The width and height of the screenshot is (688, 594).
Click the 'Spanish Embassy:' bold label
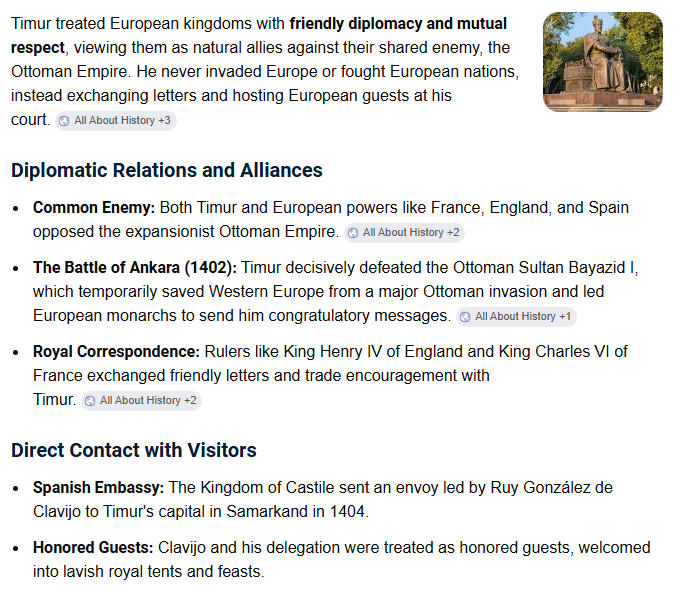pos(98,487)
